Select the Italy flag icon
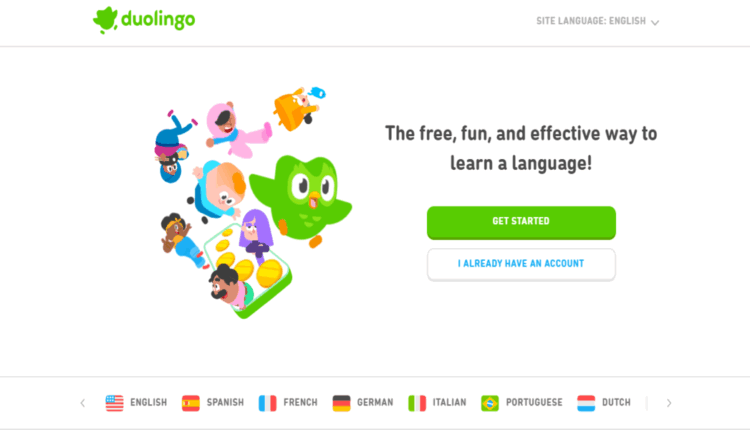 pyautogui.click(x=417, y=403)
